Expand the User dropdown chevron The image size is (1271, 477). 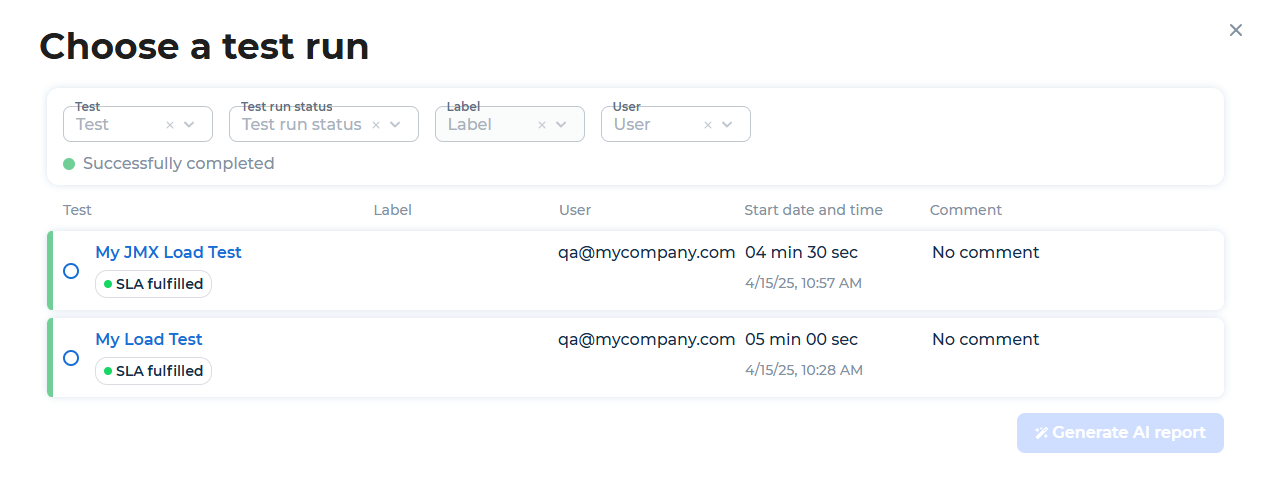728,125
